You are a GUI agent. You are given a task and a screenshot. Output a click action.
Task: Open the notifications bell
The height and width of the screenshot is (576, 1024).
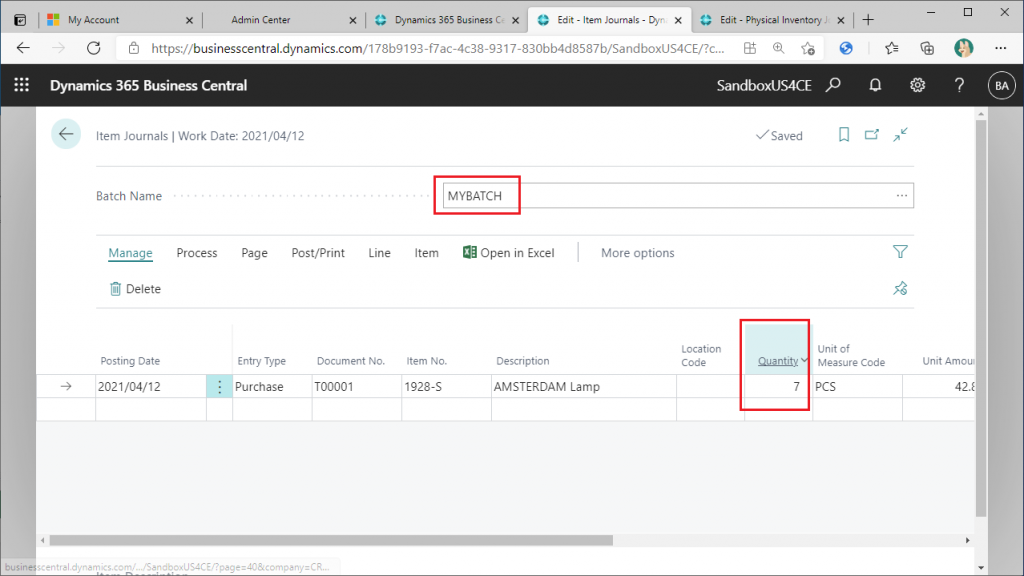875,85
